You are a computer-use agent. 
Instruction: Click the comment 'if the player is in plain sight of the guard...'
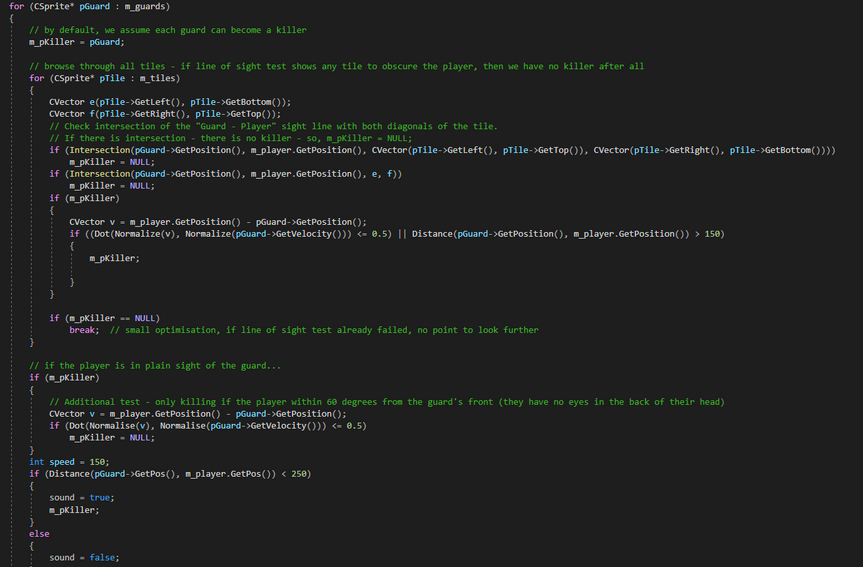[x=155, y=366]
